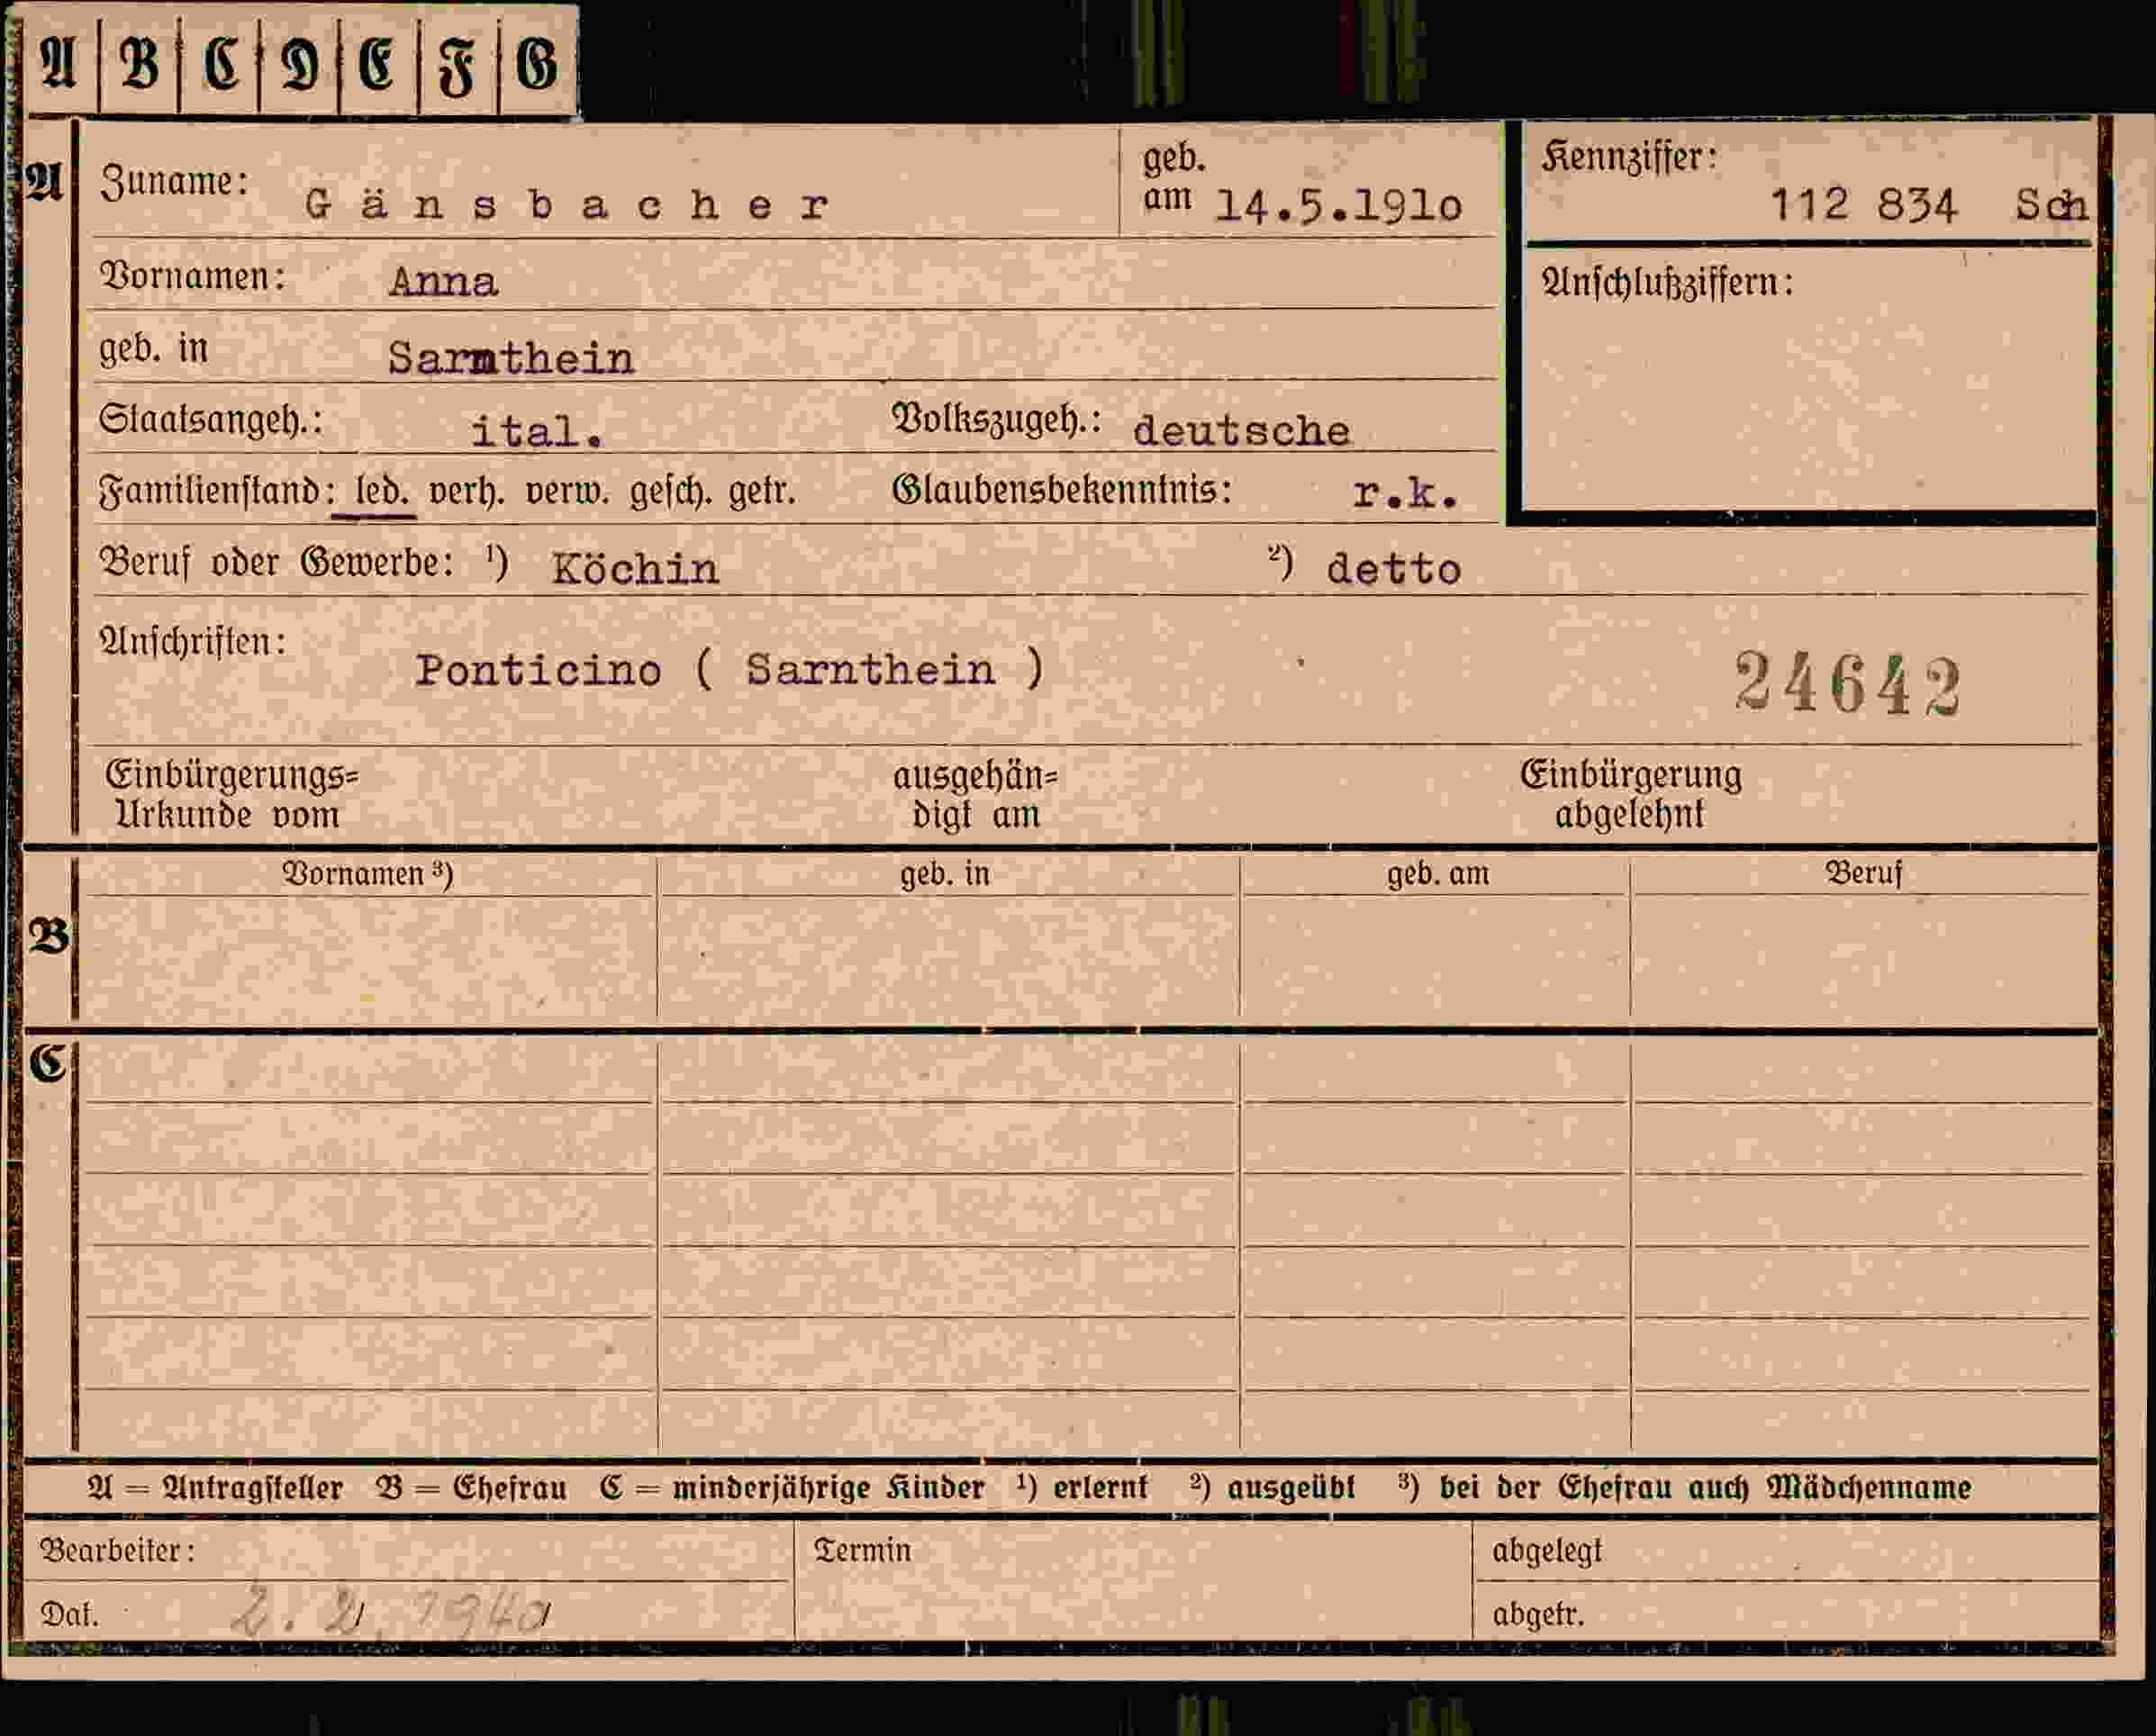Click footnote 'A = Antragsteller'
Screen dimensions: 2156x1736
215,1488
